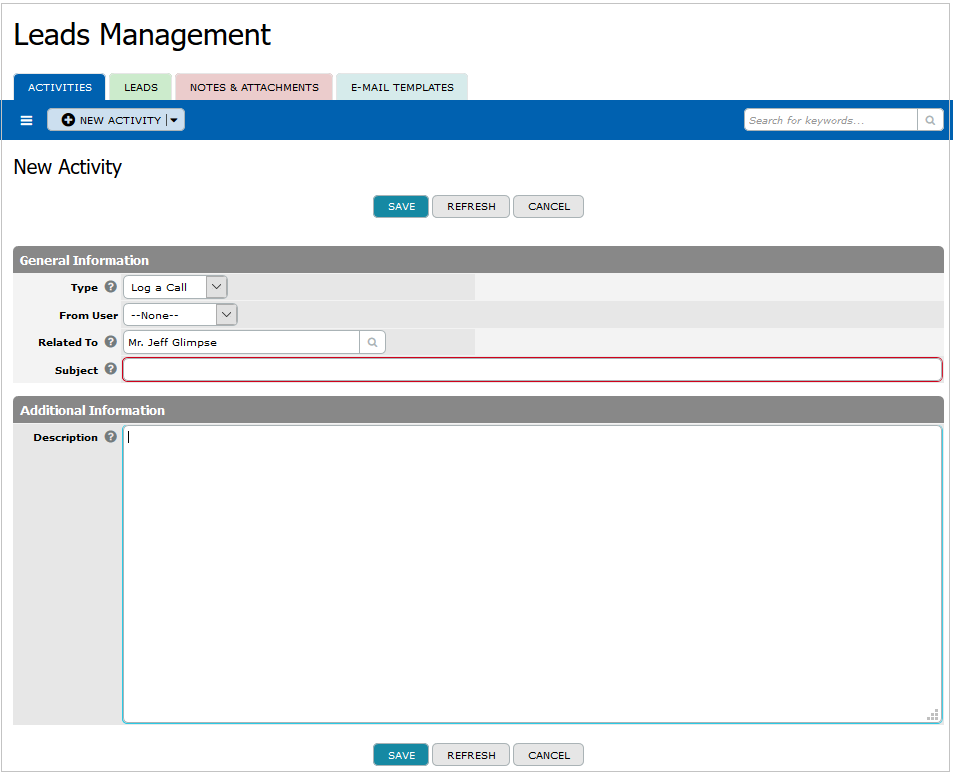The height and width of the screenshot is (777, 953).
Task: Focus the Search for keywords field
Action: [830, 120]
